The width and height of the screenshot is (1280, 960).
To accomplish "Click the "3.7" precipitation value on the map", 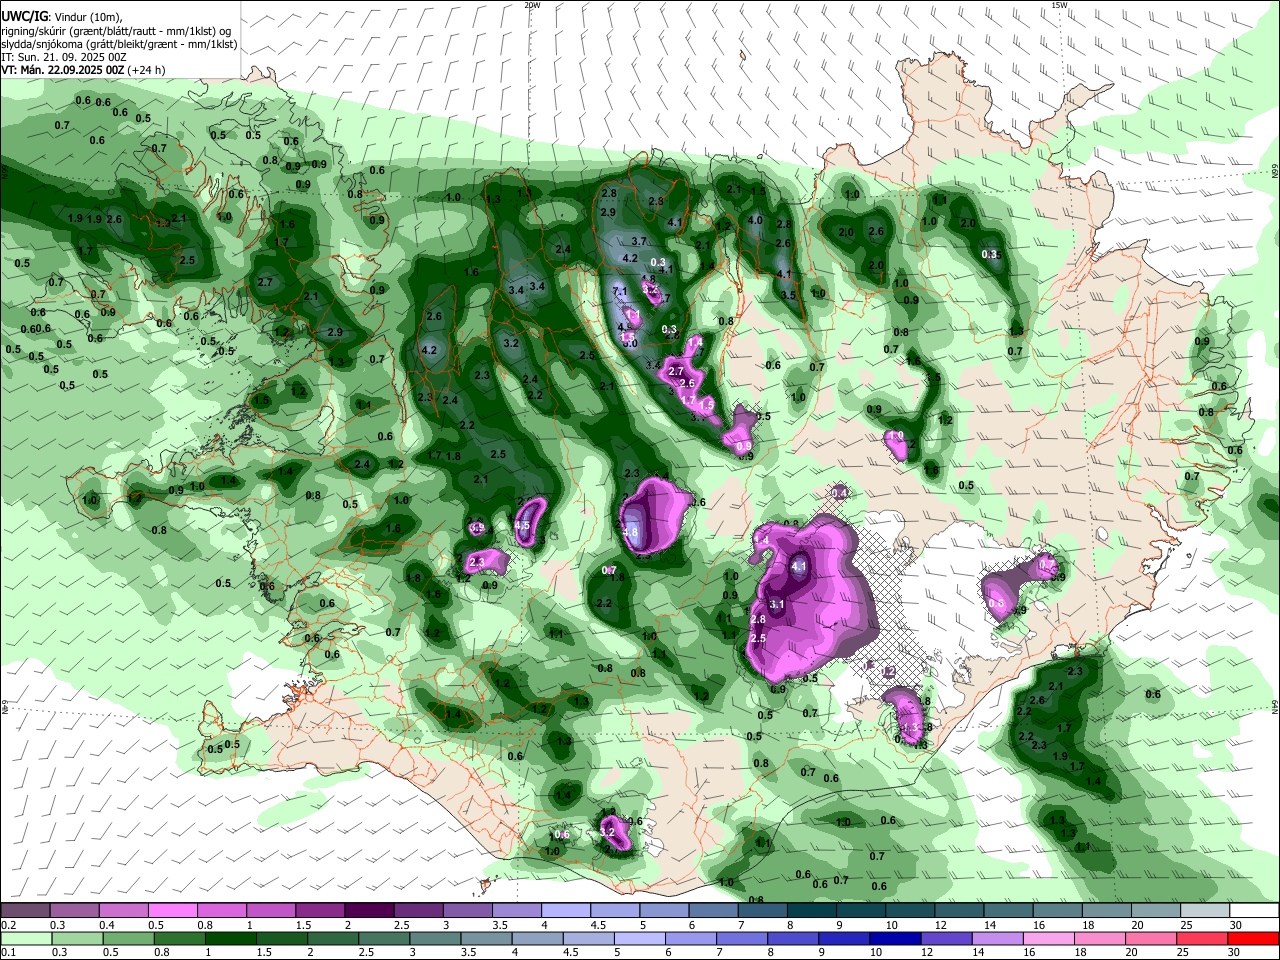I will click(x=640, y=242).
